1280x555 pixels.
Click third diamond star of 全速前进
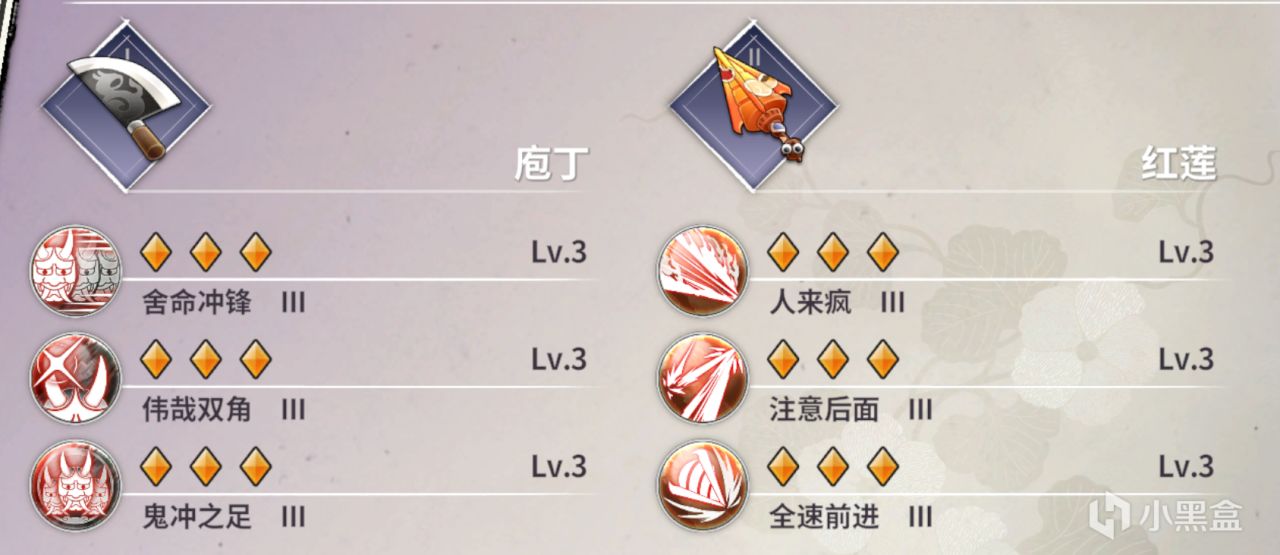click(x=883, y=467)
